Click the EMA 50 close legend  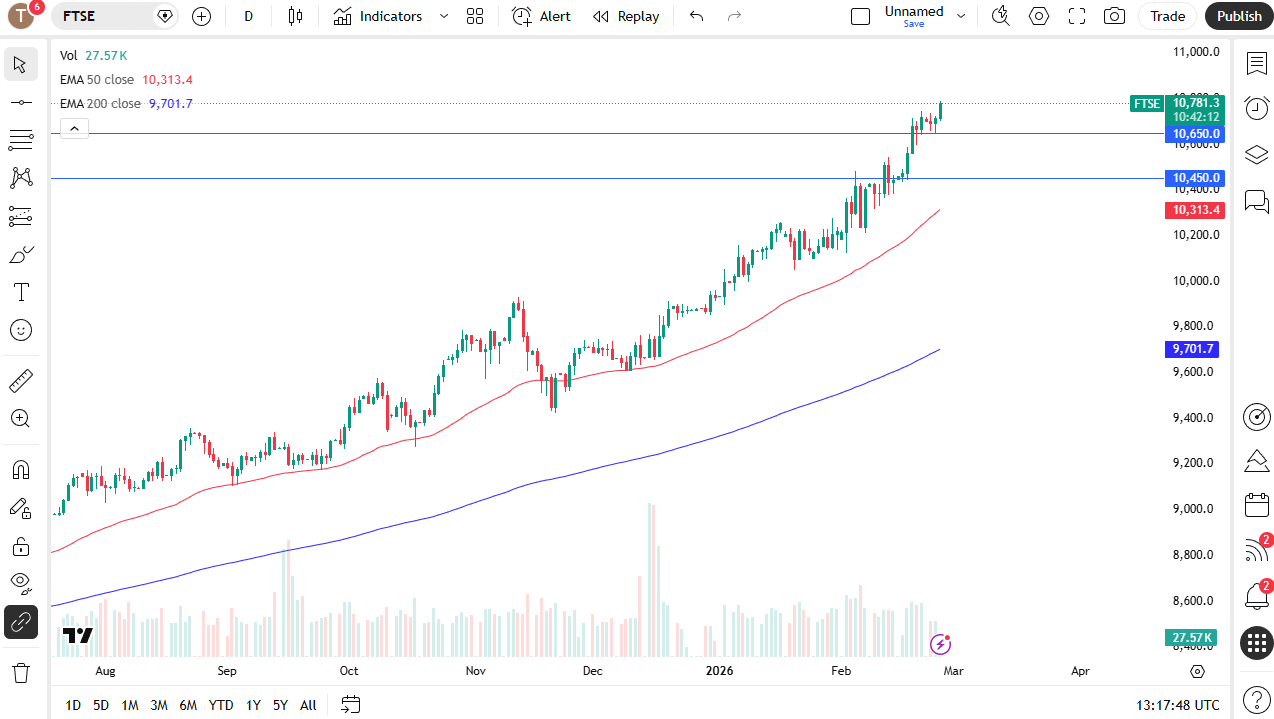point(97,80)
